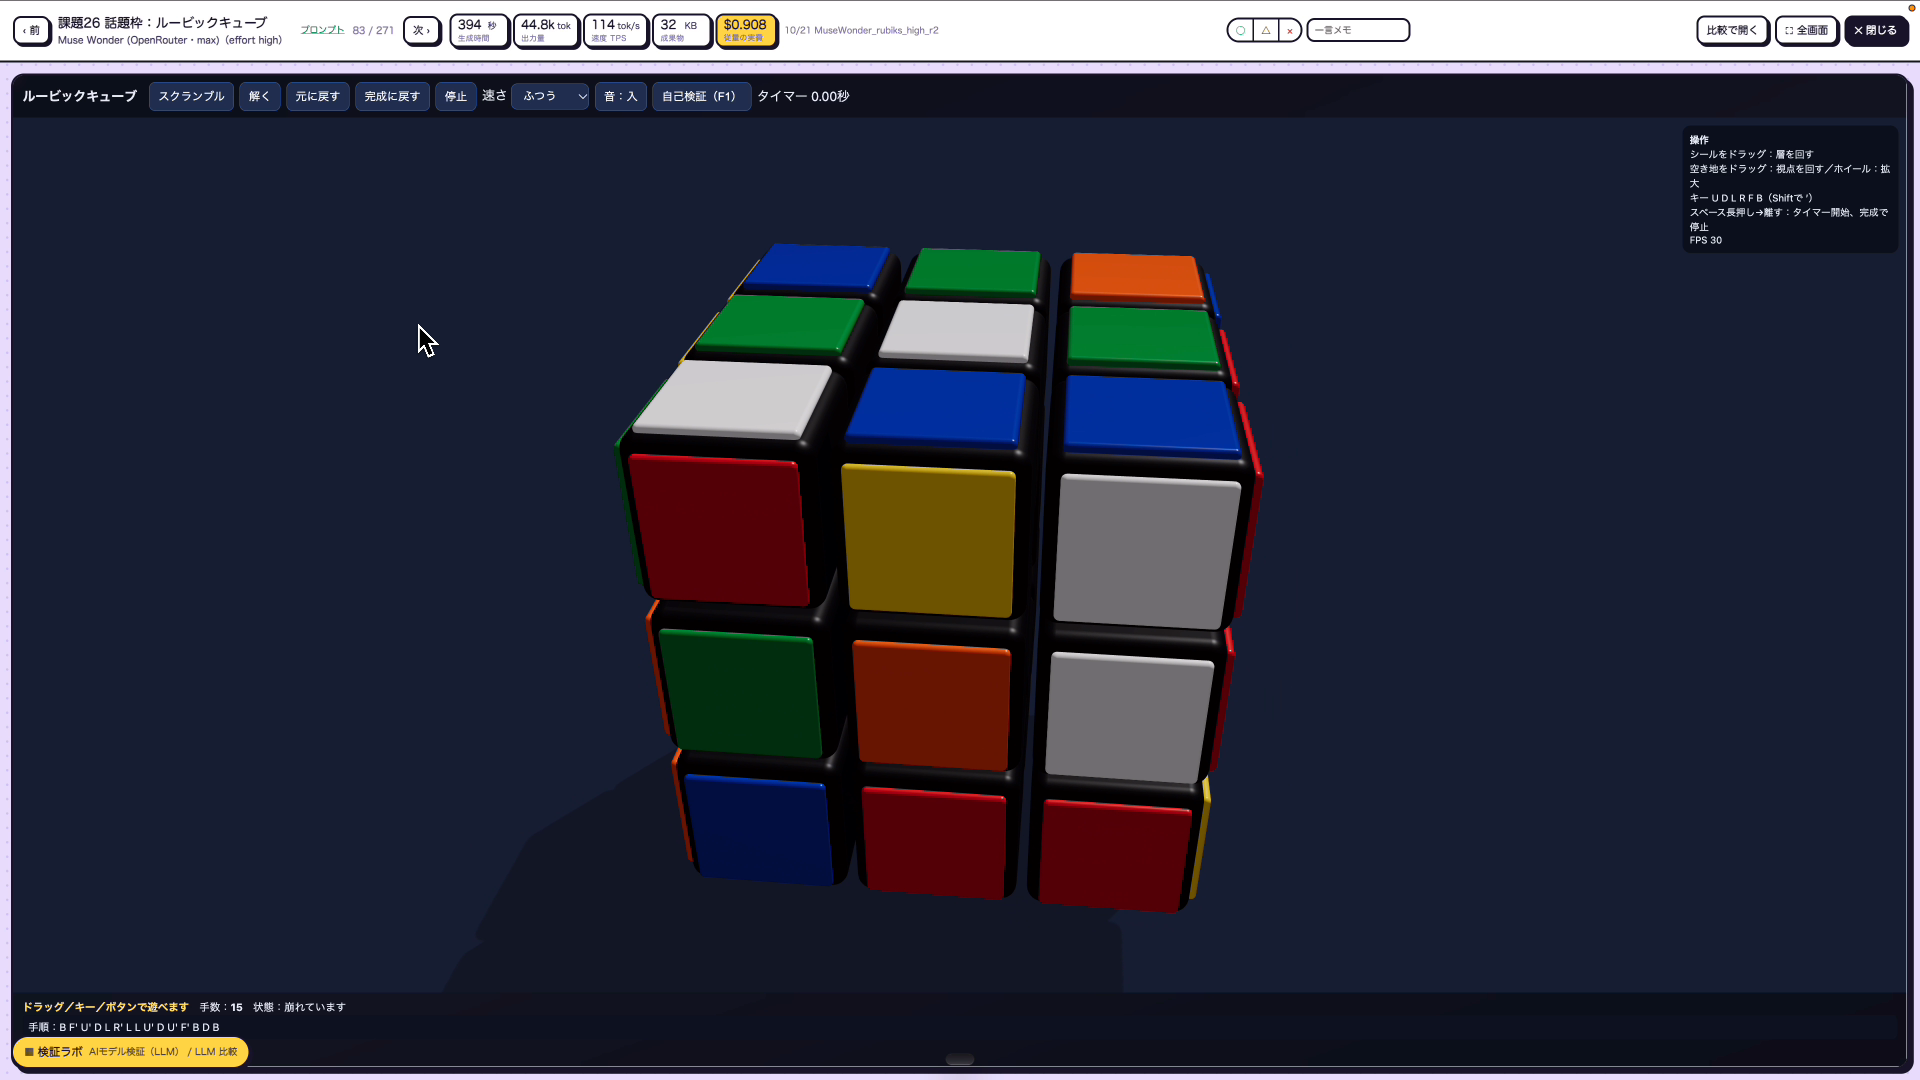Open the 速さ speed dropdown
The image size is (1920, 1080).
pos(550,96)
